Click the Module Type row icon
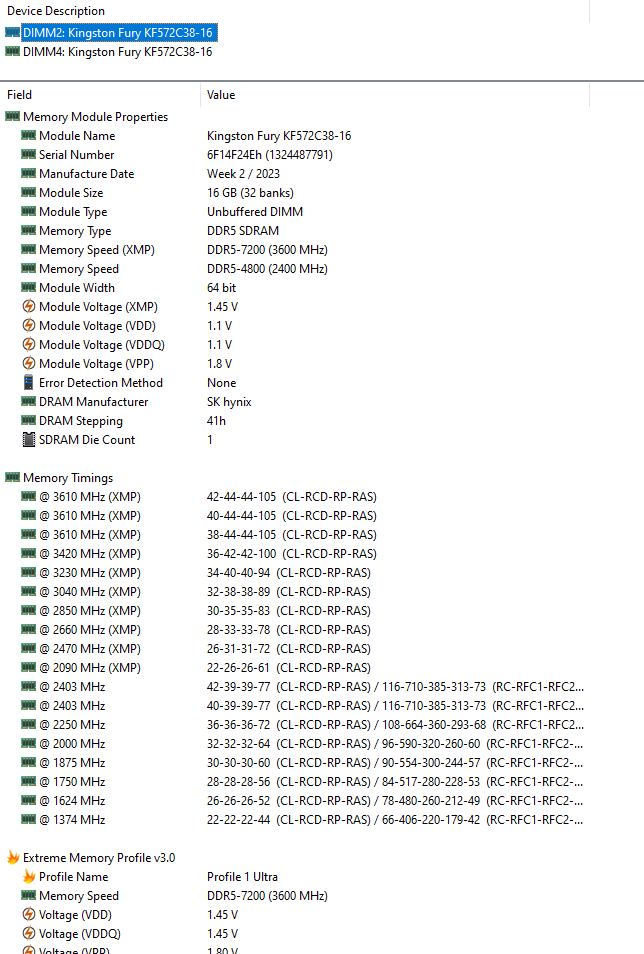 click(x=28, y=211)
